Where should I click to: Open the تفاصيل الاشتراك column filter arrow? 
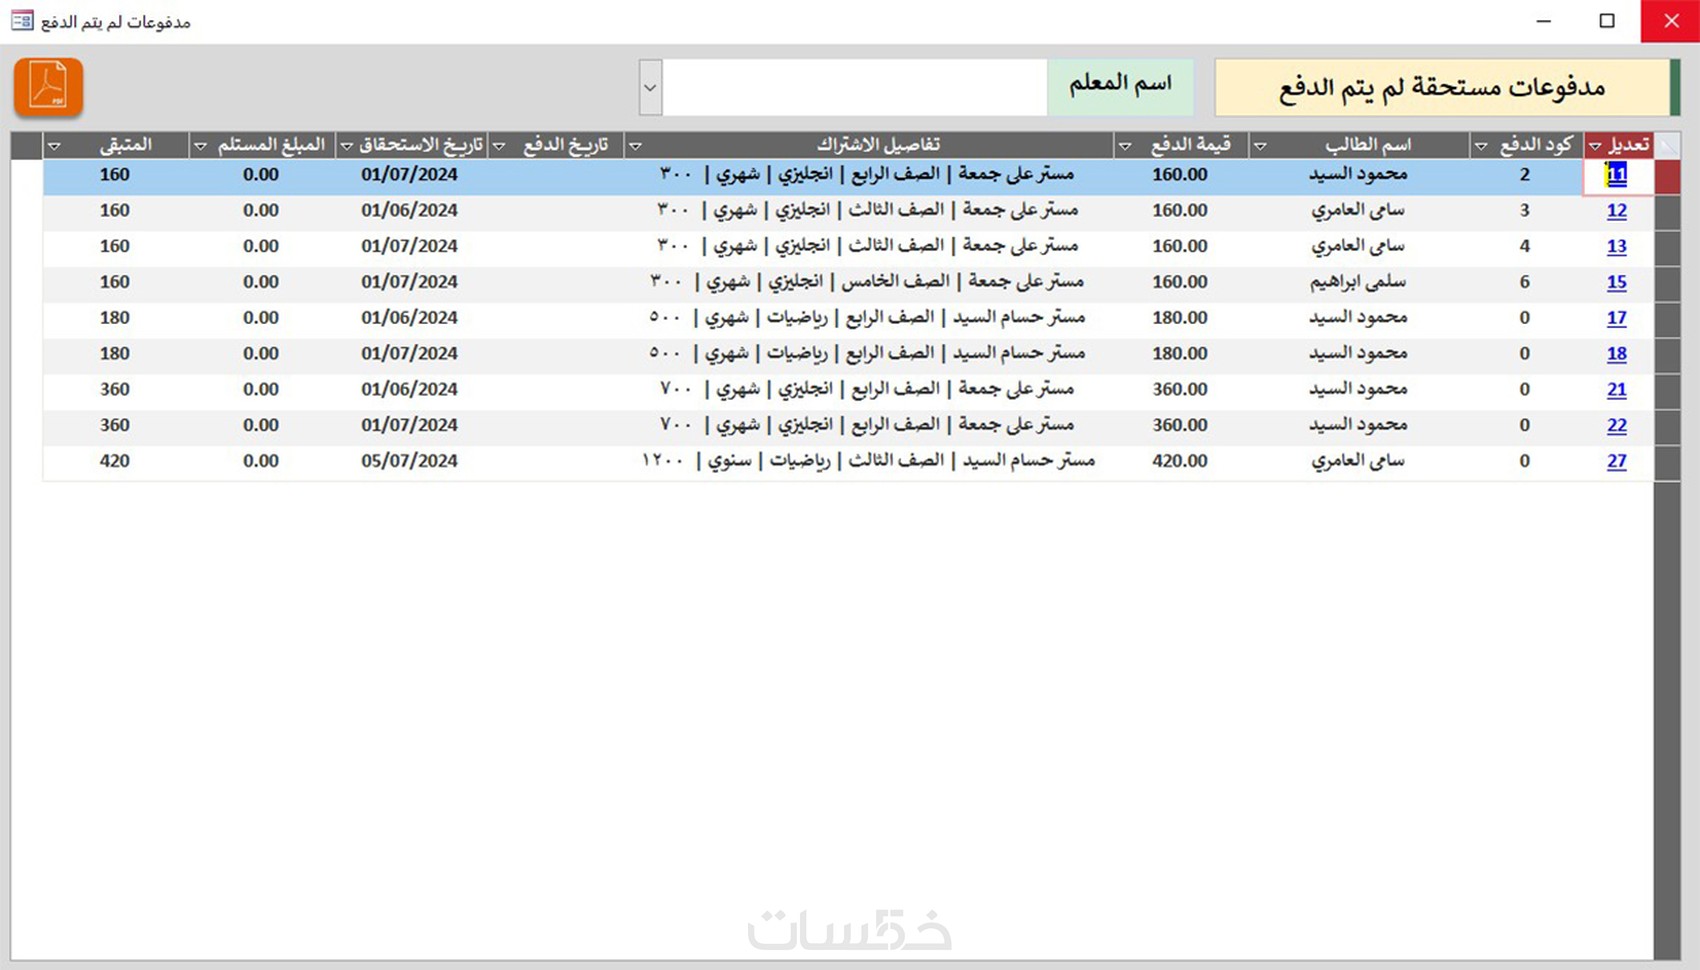click(635, 146)
